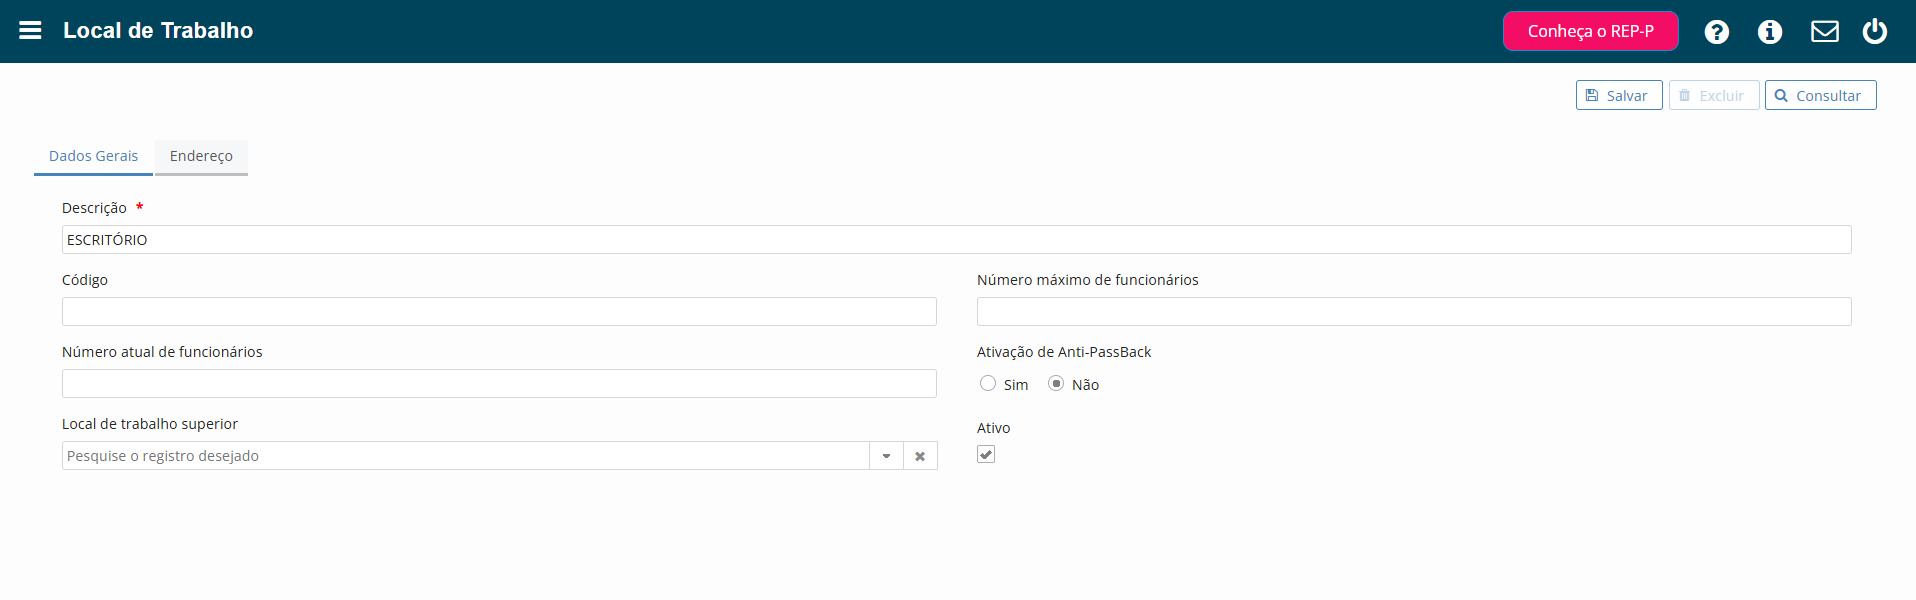
Task: Click Conheça o REP-P button
Action: pos(1590,31)
